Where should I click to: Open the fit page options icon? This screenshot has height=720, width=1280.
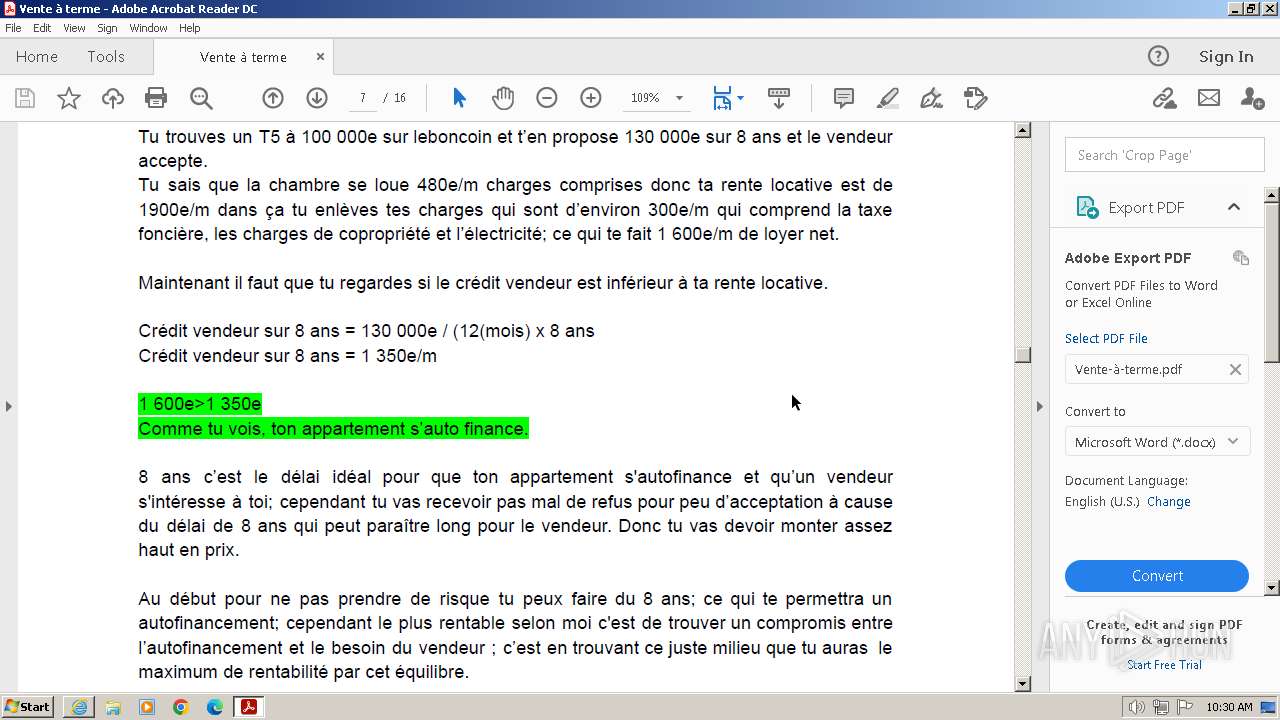click(x=727, y=98)
